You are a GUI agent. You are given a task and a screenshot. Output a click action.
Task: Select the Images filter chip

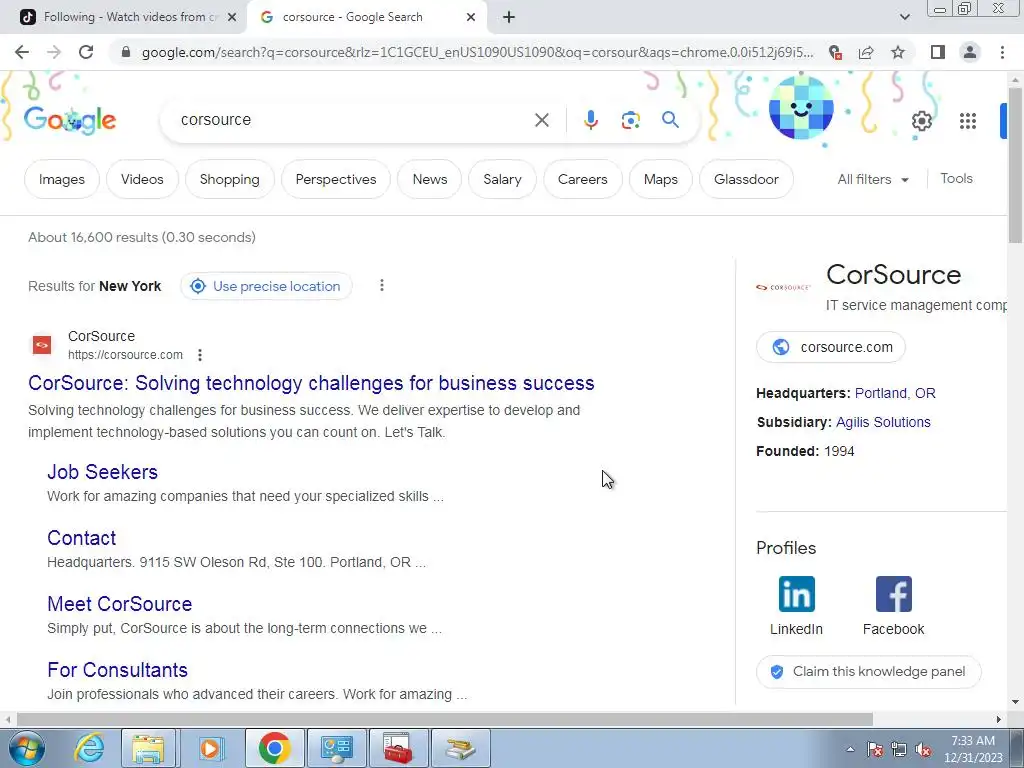click(x=61, y=179)
